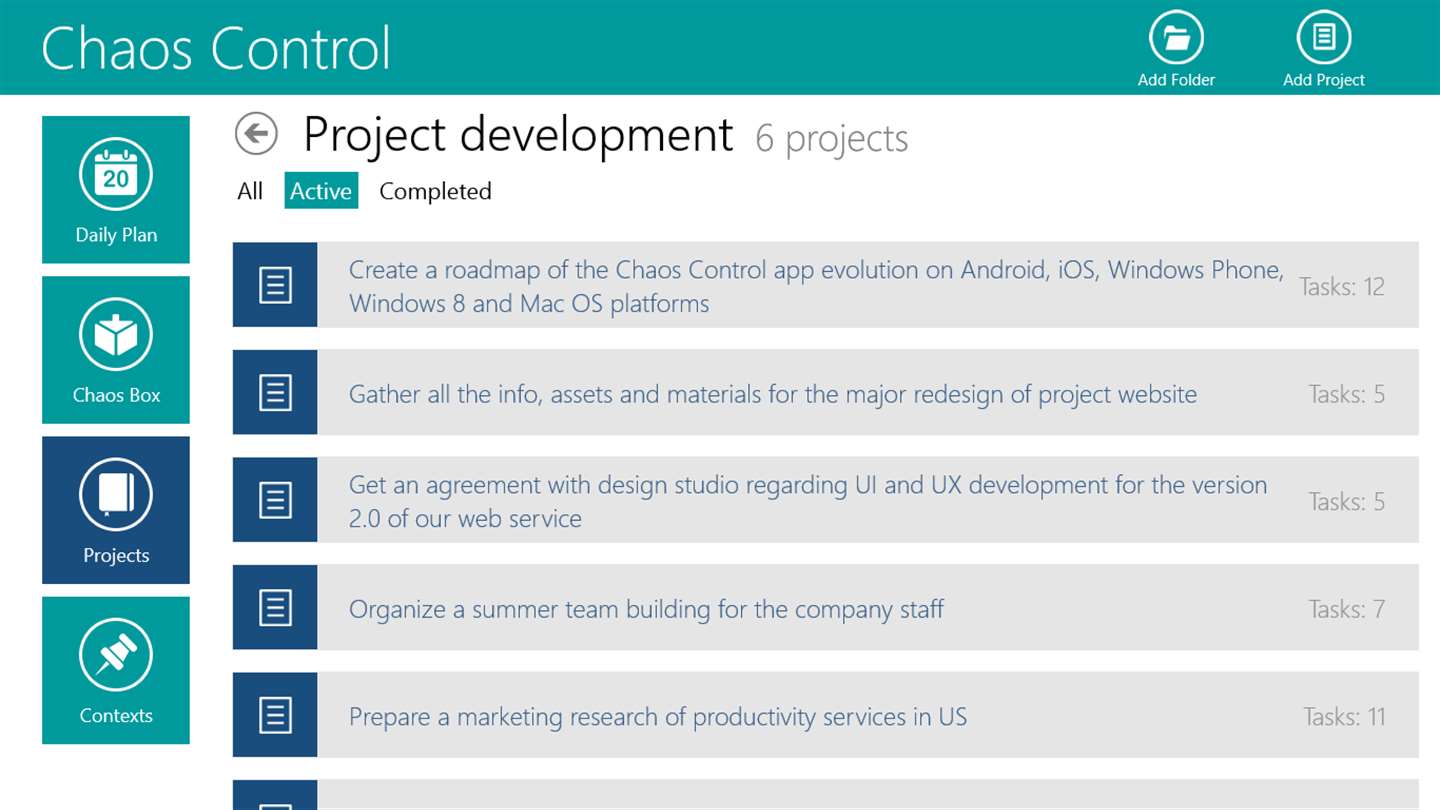Image resolution: width=1440 pixels, height=810 pixels.
Task: Open the Chaos Box tile
Action: click(116, 350)
